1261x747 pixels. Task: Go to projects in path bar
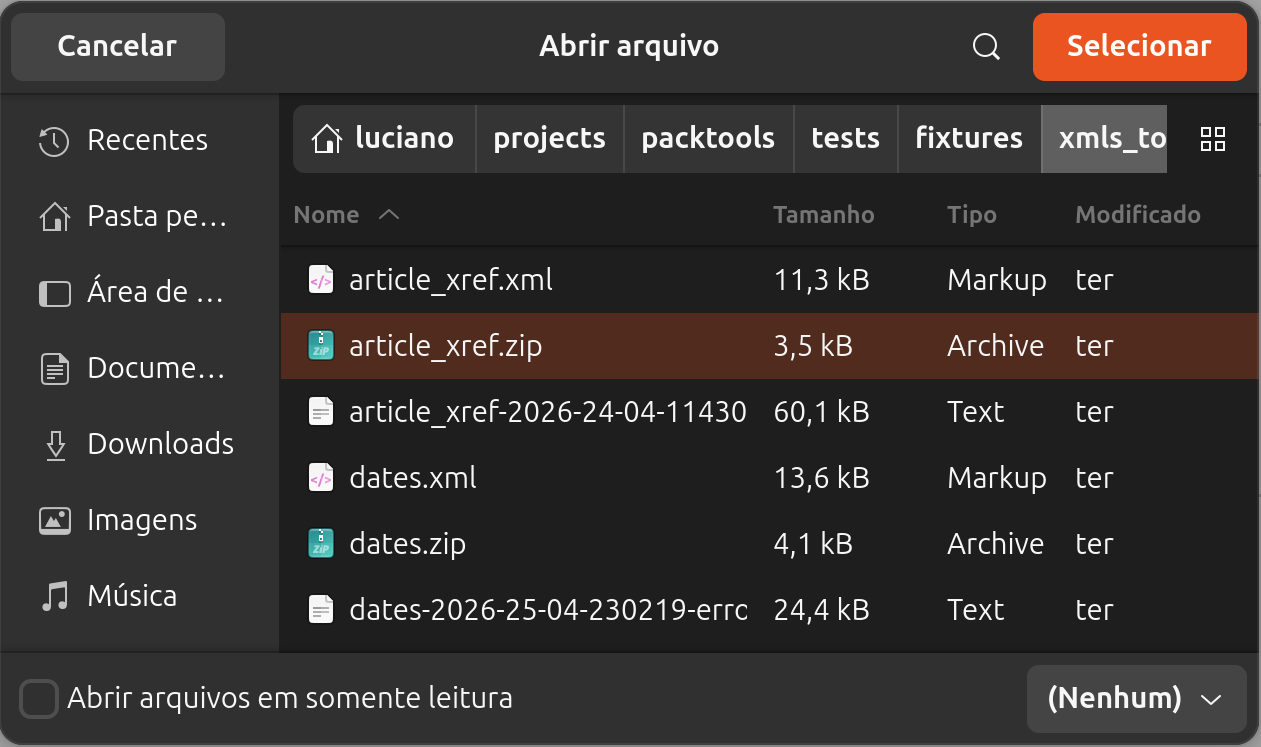pyautogui.click(x=549, y=139)
